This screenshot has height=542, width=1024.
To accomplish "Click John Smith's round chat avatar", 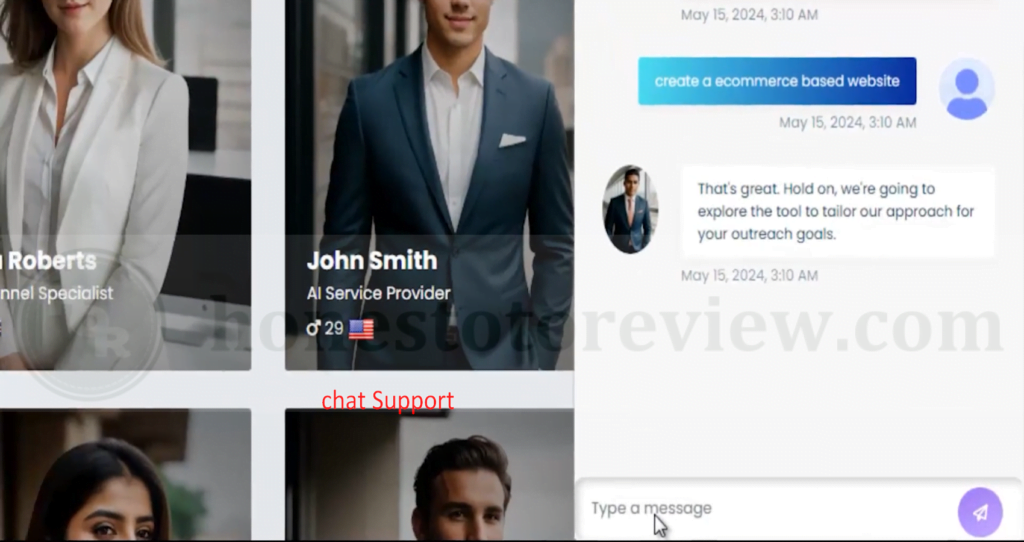I will [x=630, y=209].
